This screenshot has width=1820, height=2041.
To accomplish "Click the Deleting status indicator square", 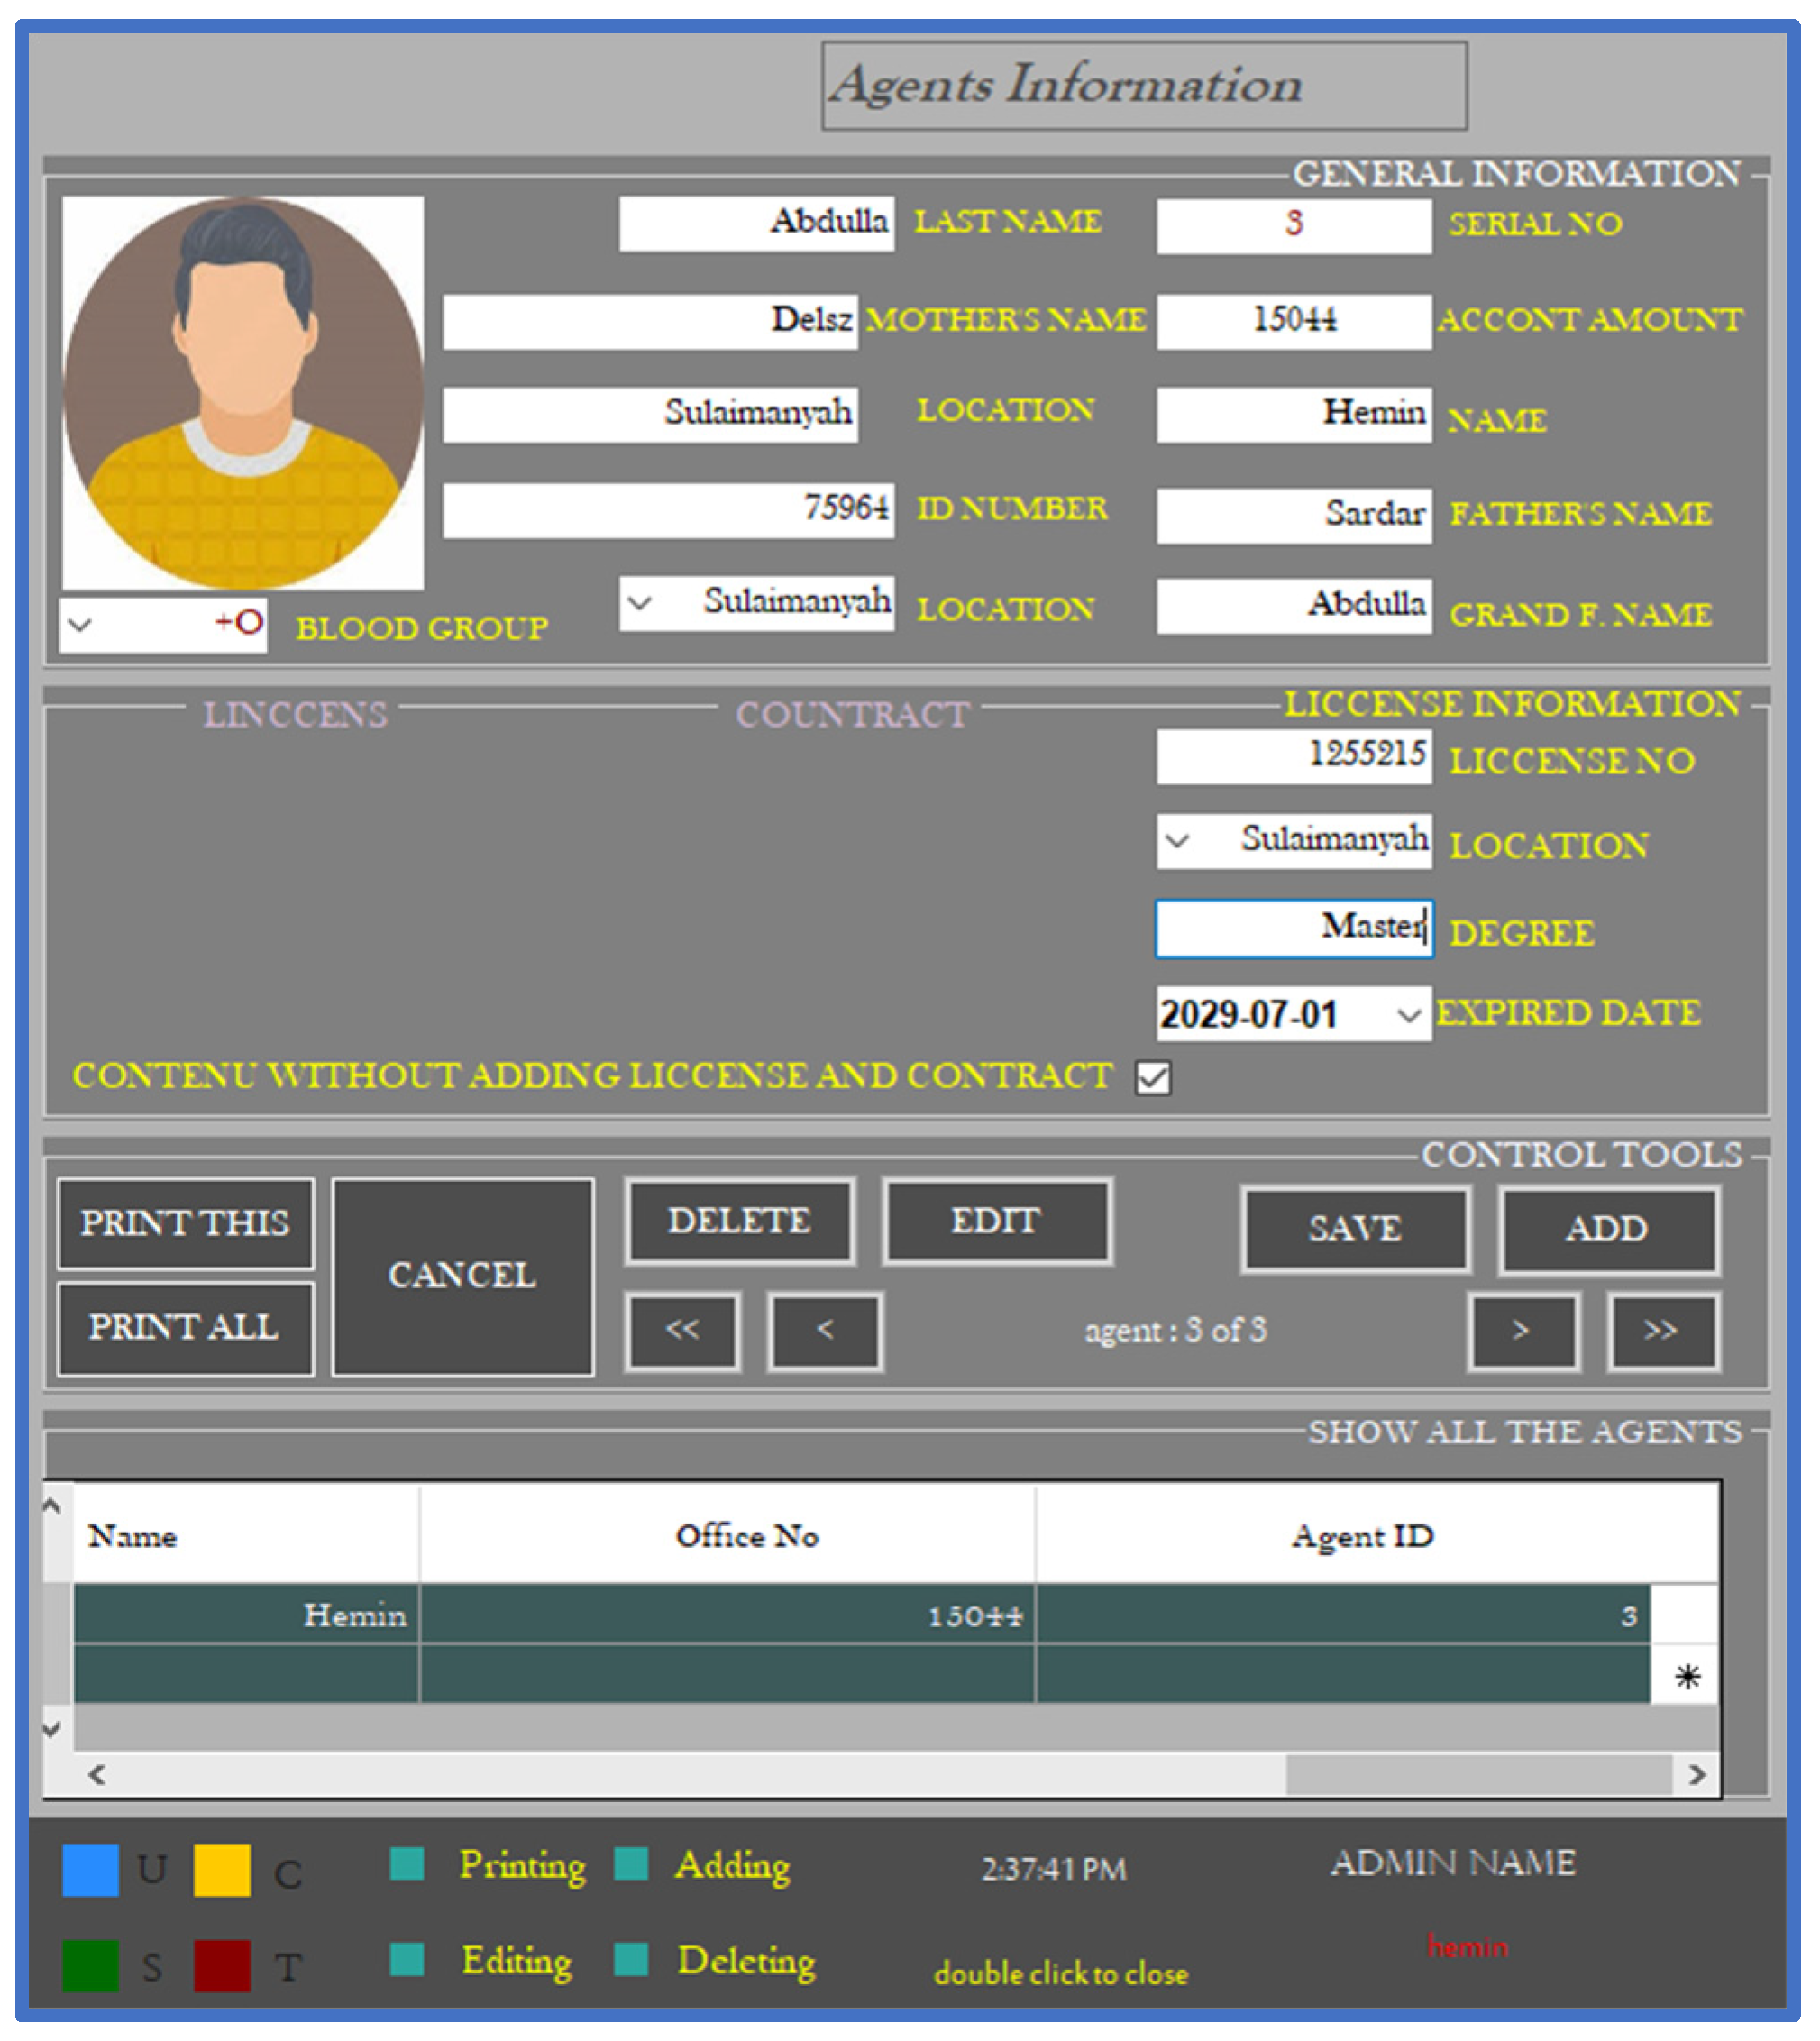I will 633,1961.
